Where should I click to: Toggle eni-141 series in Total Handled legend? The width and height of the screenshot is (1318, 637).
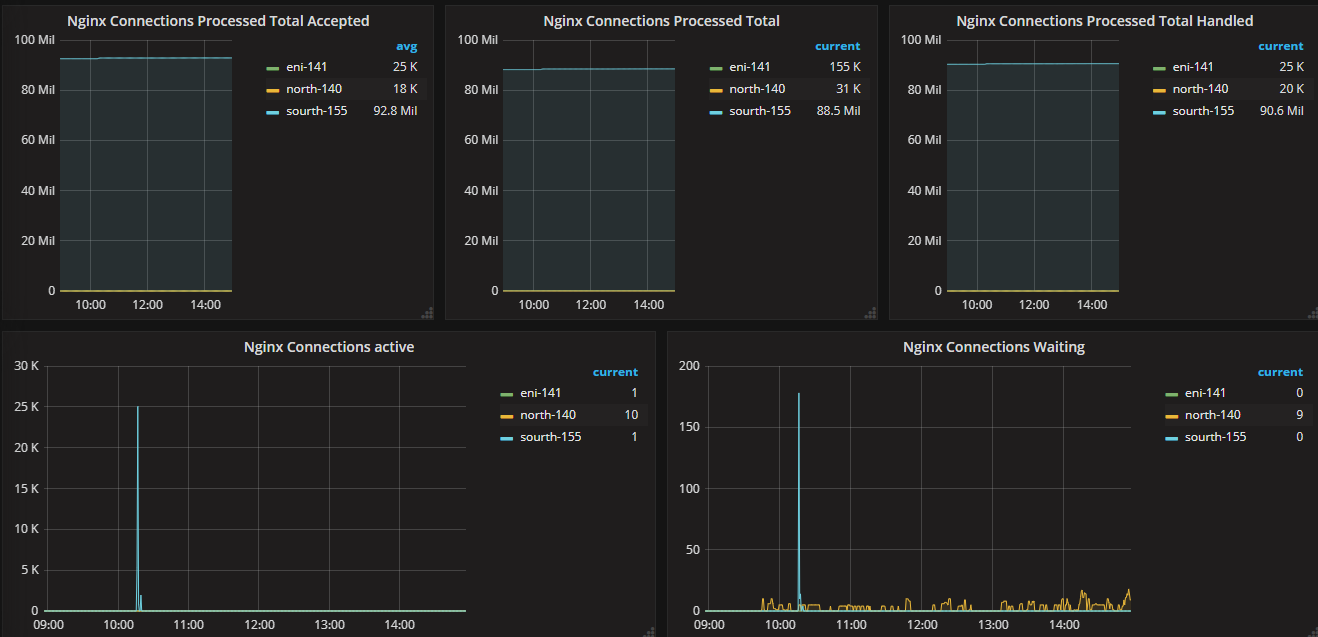pyautogui.click(x=1193, y=67)
